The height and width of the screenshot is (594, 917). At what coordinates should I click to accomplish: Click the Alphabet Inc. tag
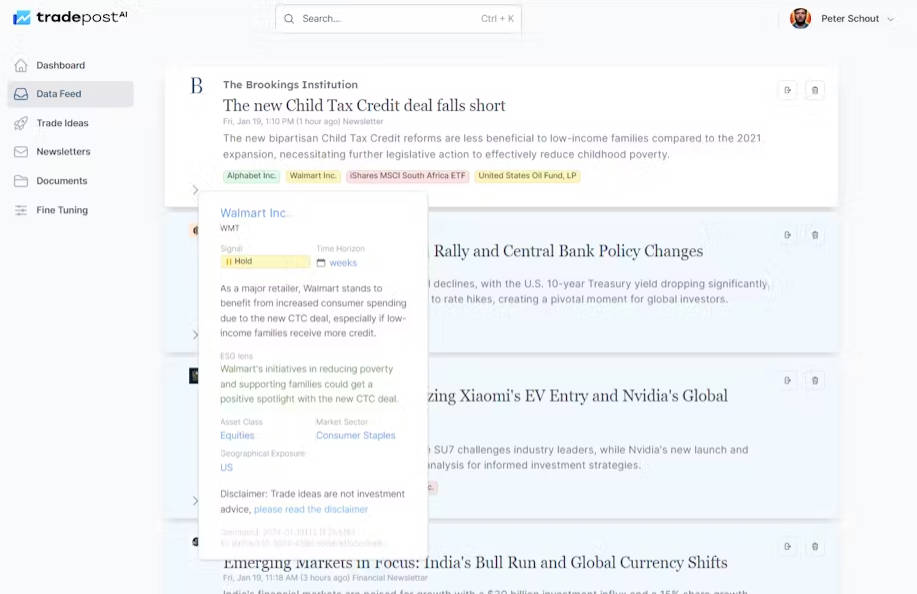pyautogui.click(x=251, y=176)
